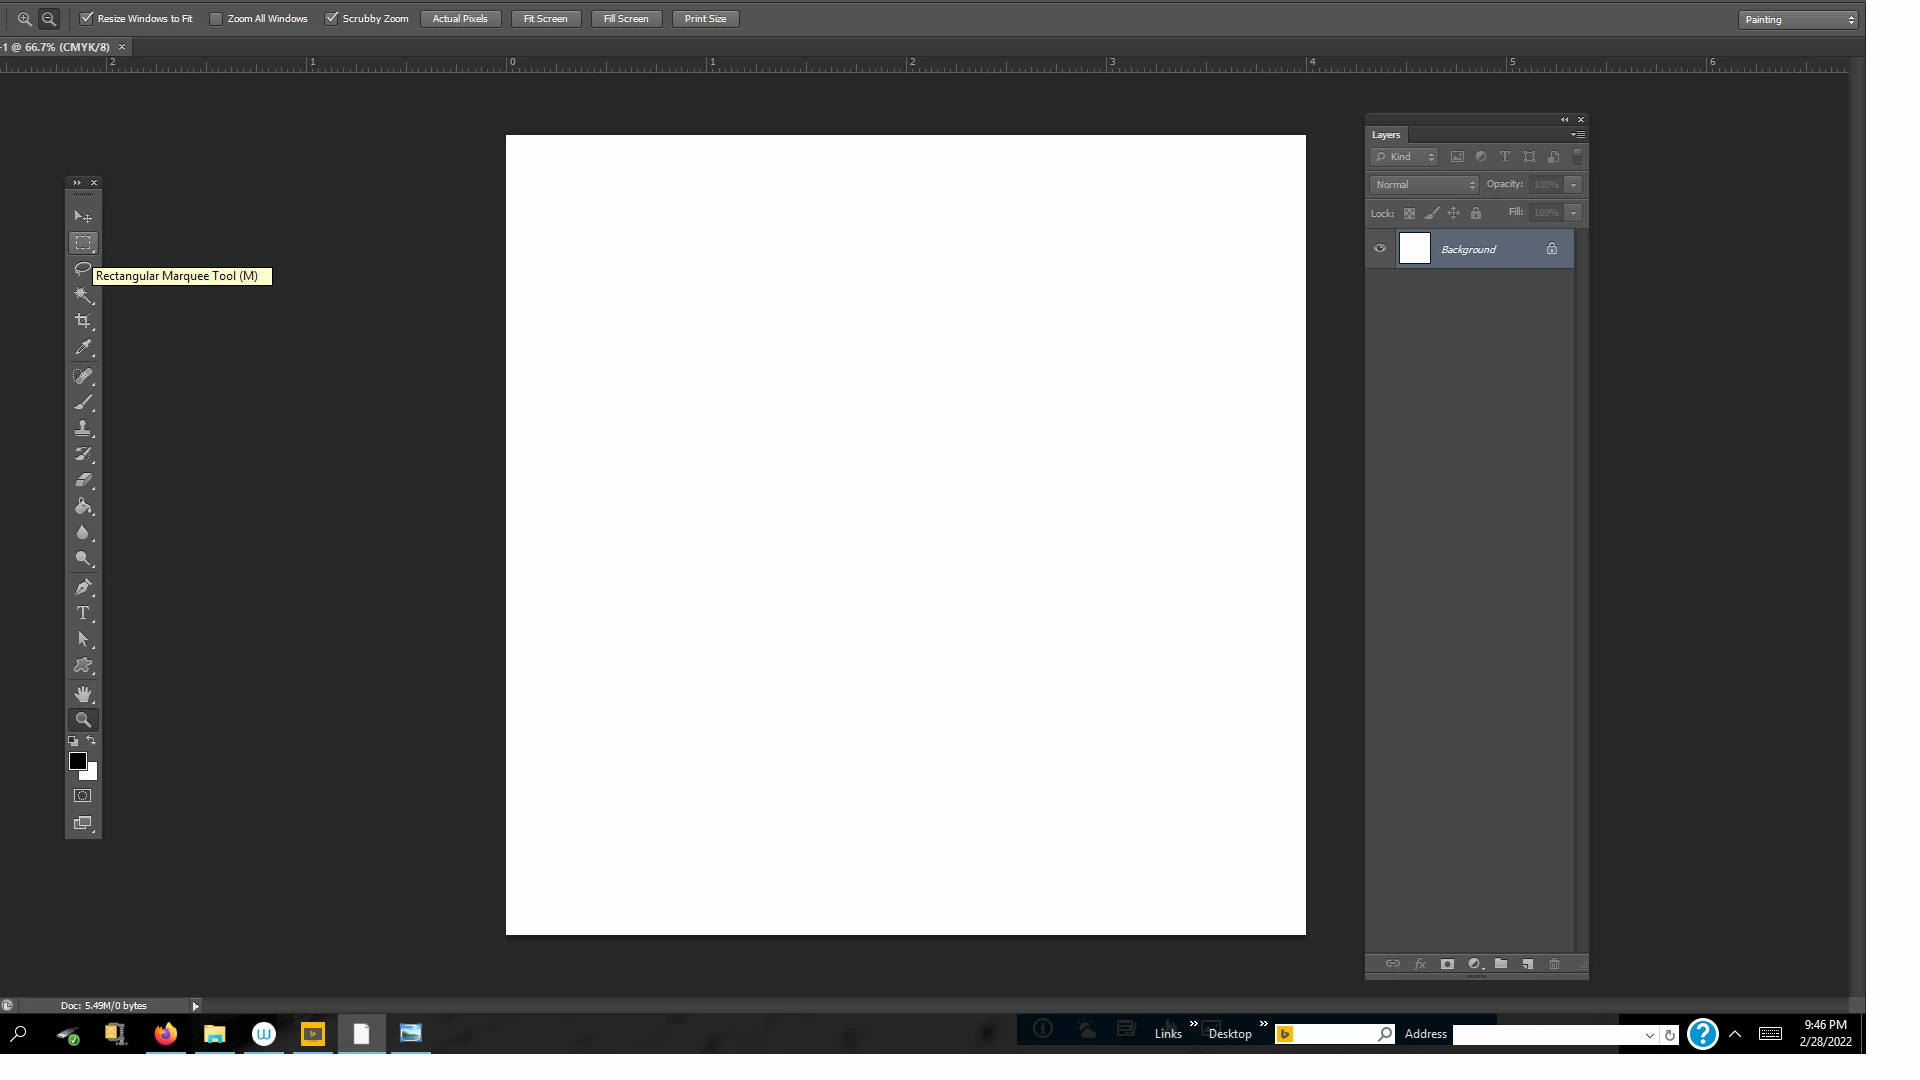Screen dimensions: 1920x1080
Task: Open Firefox from the taskbar
Action: (x=166, y=1034)
